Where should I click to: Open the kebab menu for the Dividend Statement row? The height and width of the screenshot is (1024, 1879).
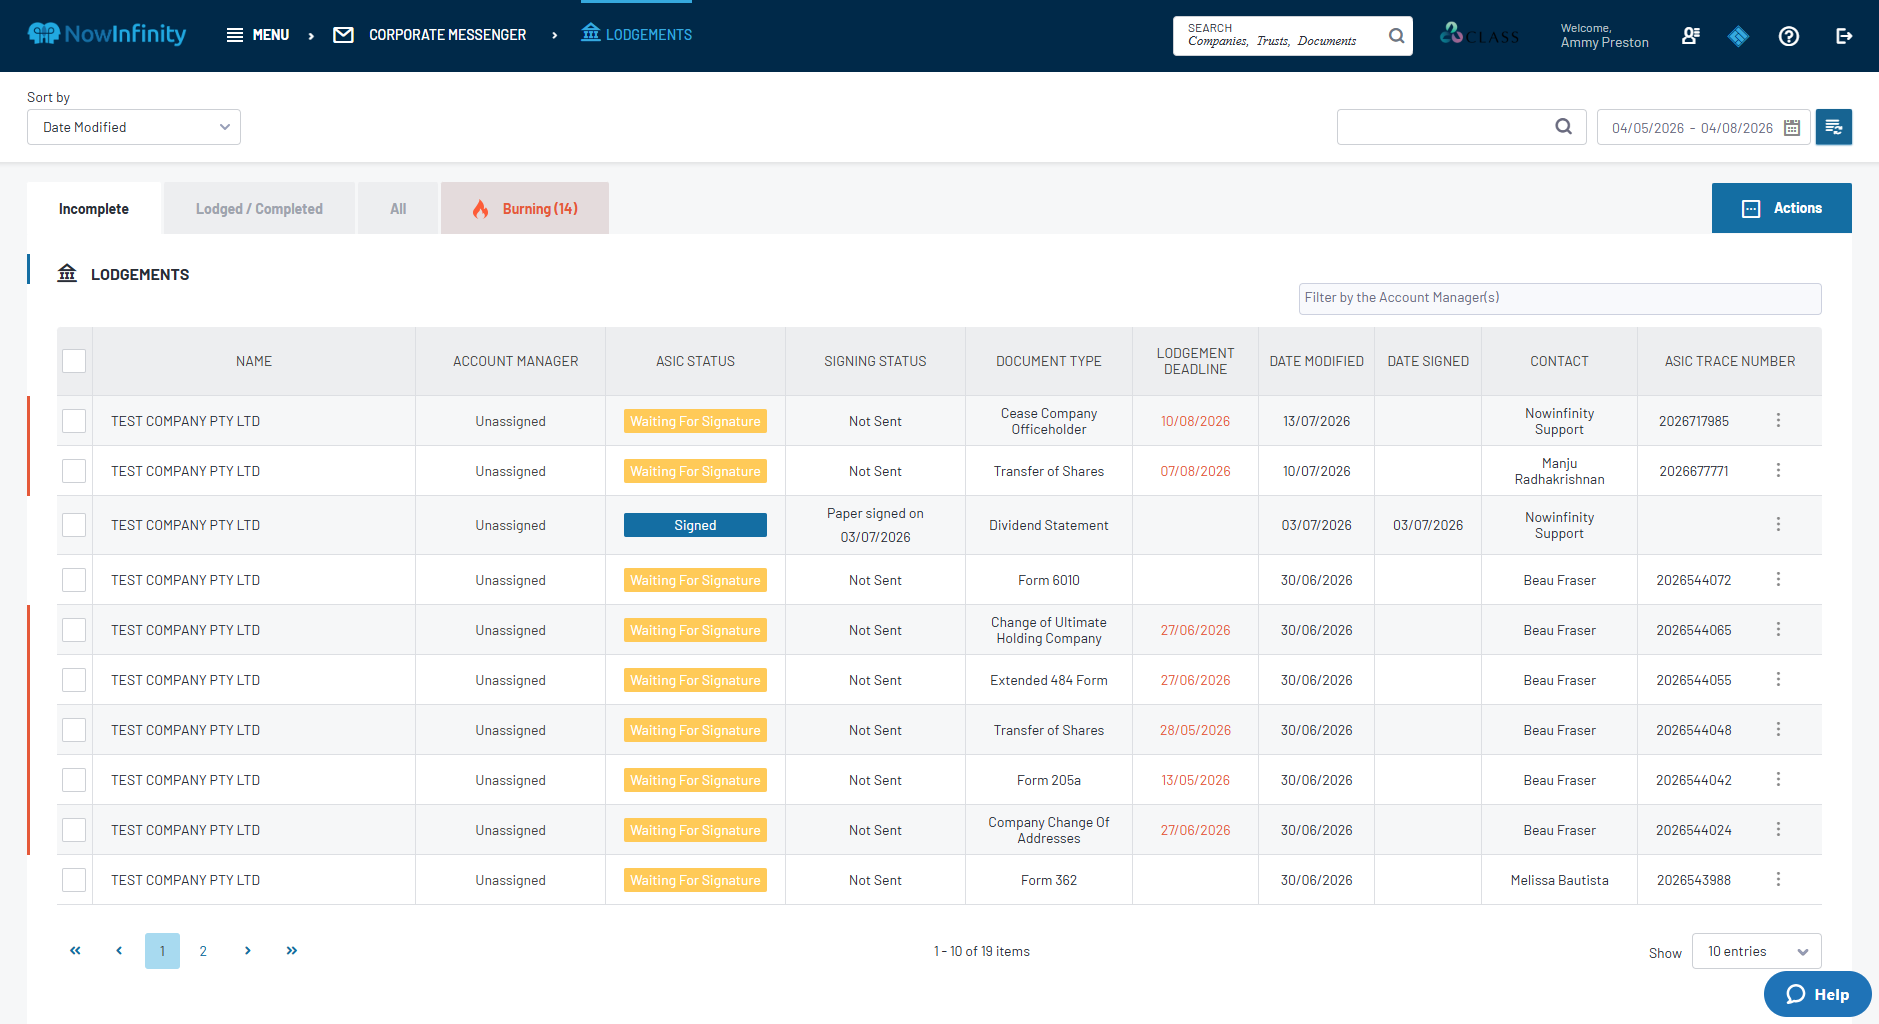tap(1778, 524)
